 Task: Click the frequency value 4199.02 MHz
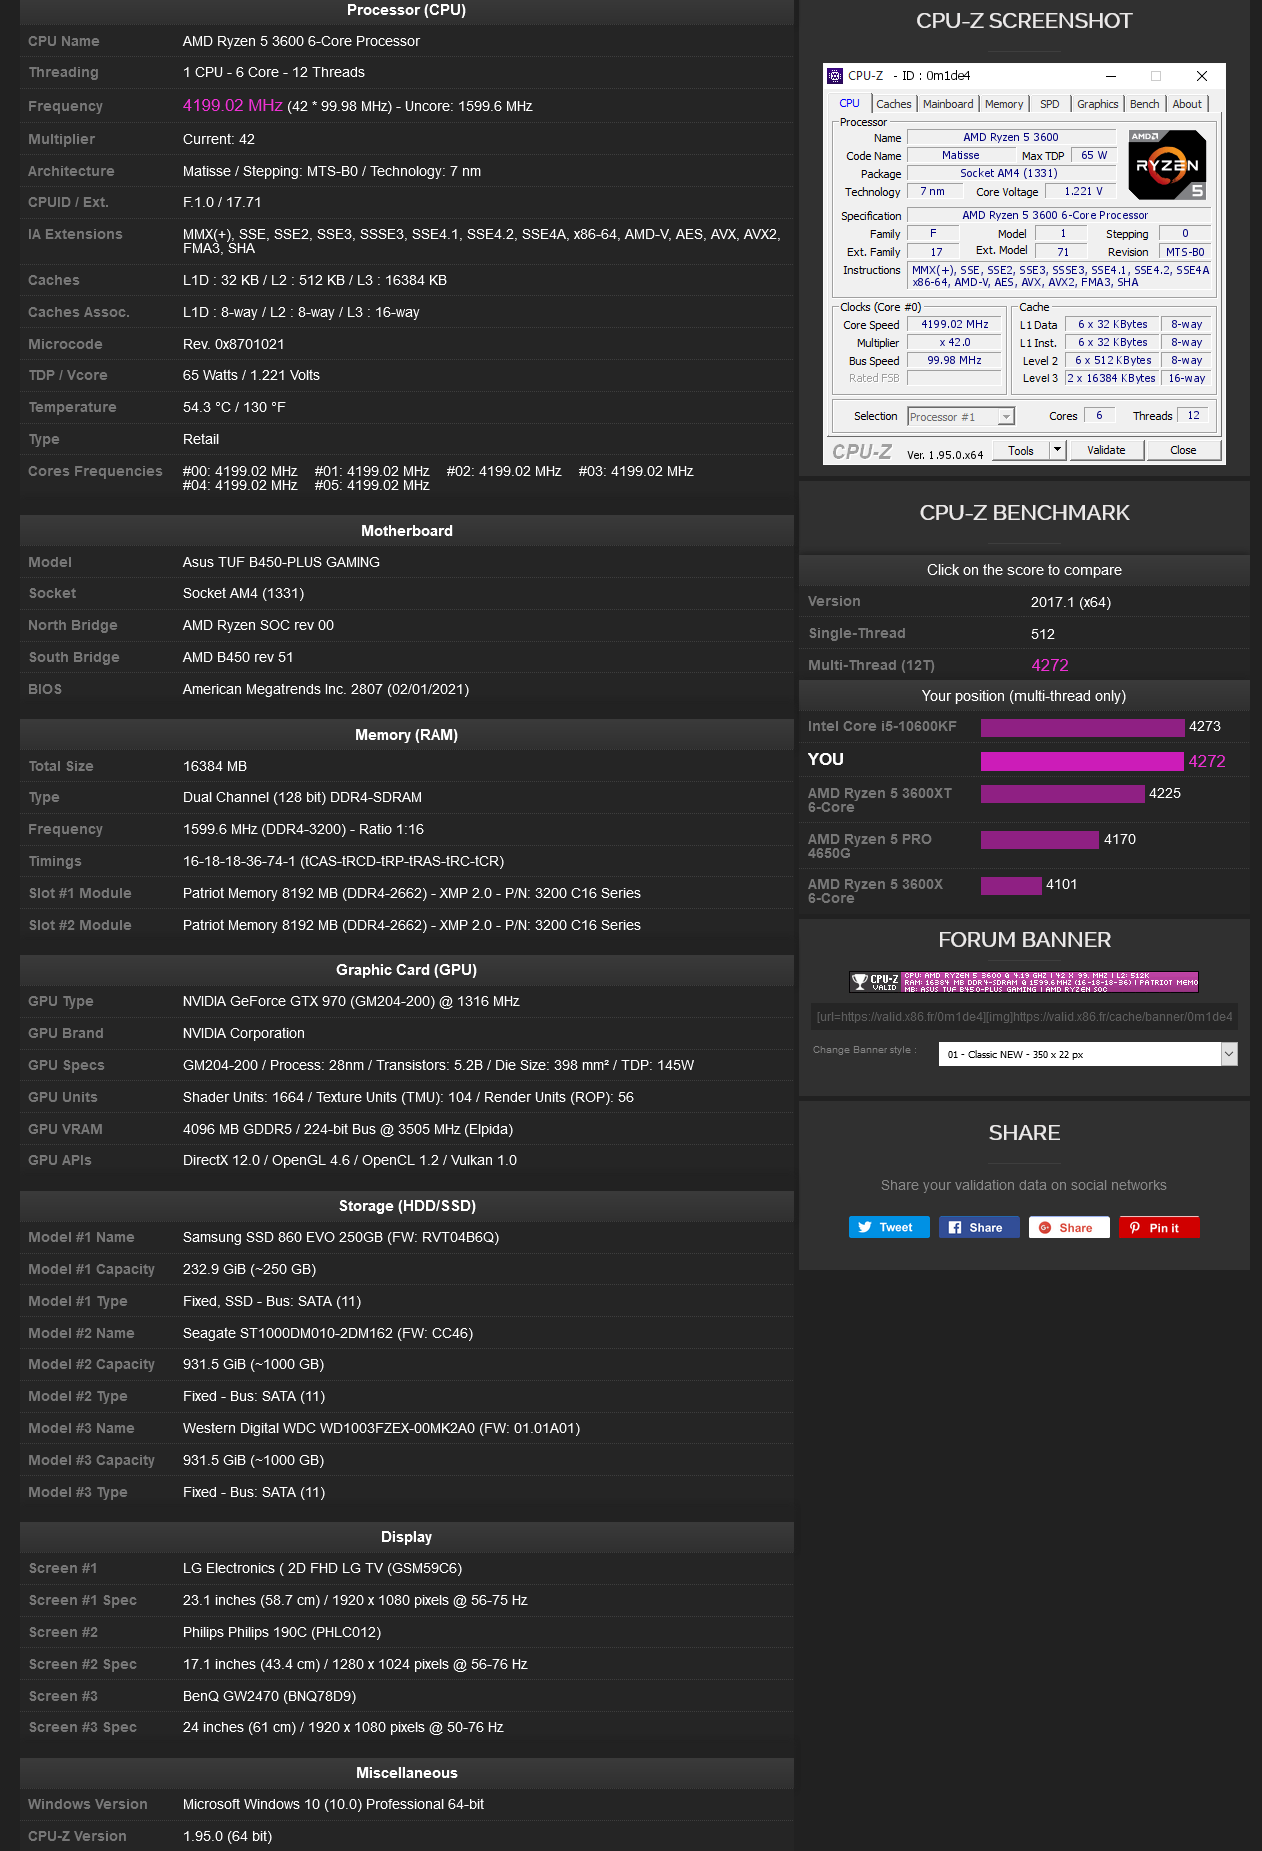pyautogui.click(x=233, y=106)
